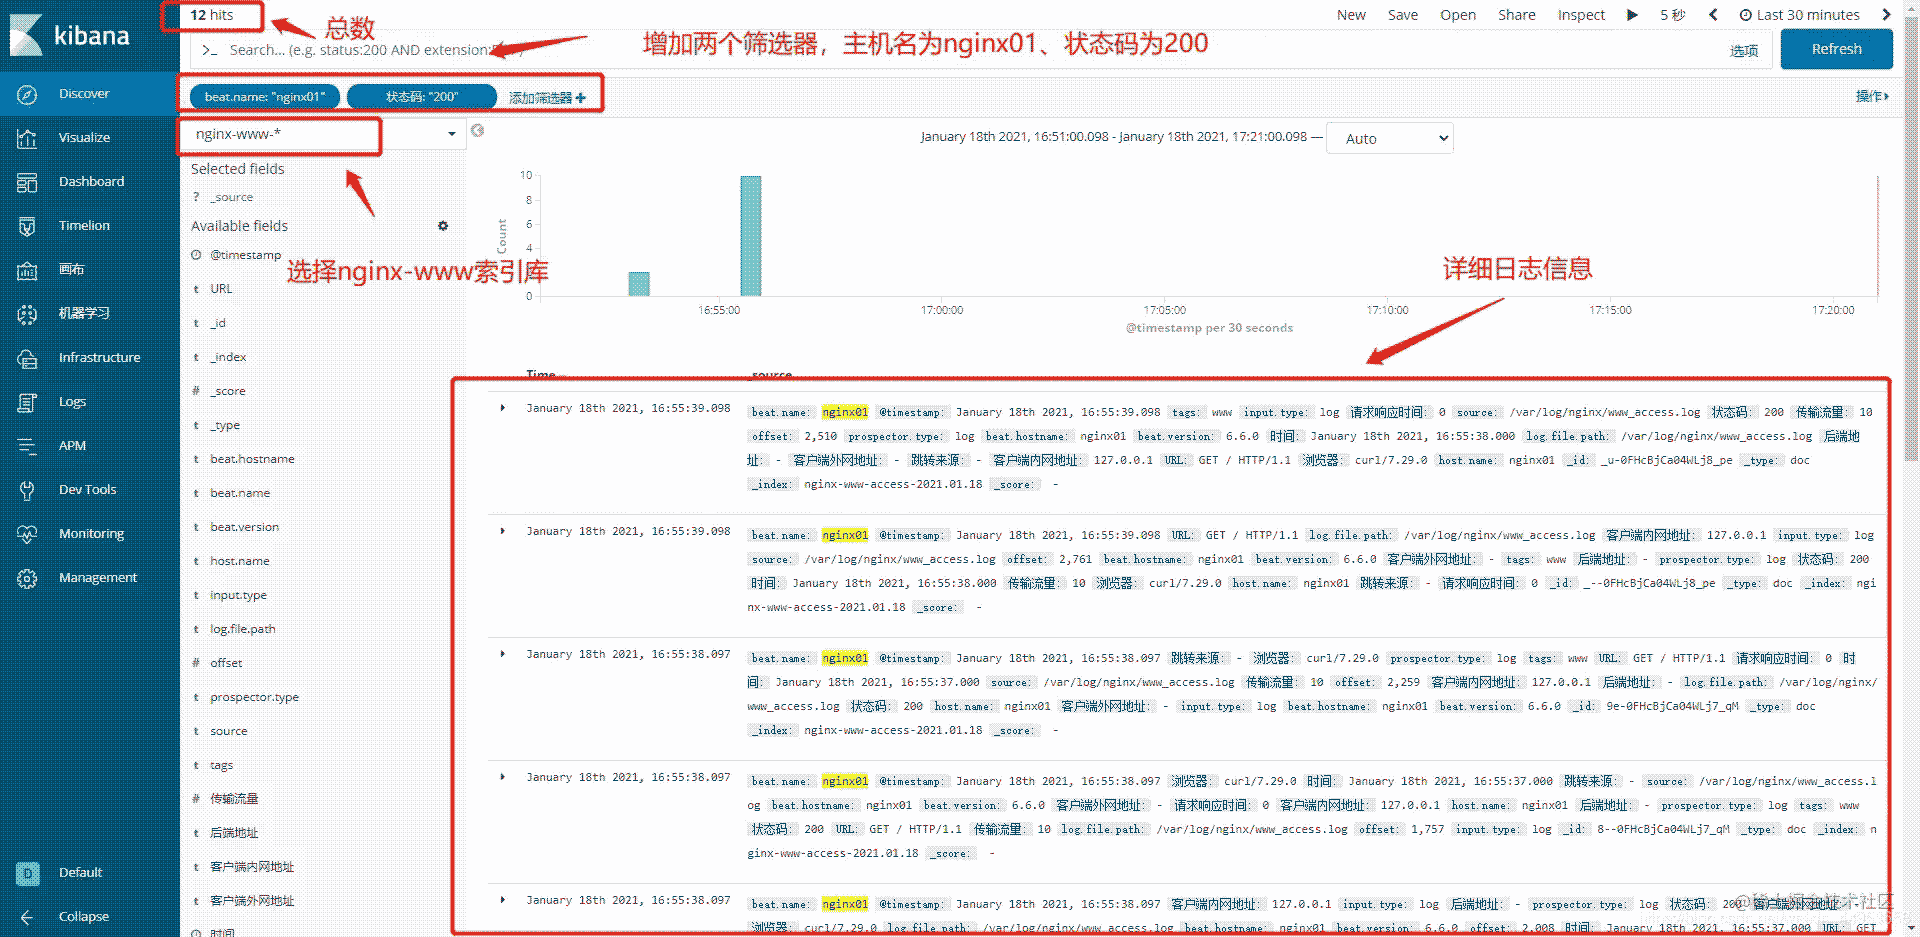Open Timelion from the sidebar

[x=84, y=226]
